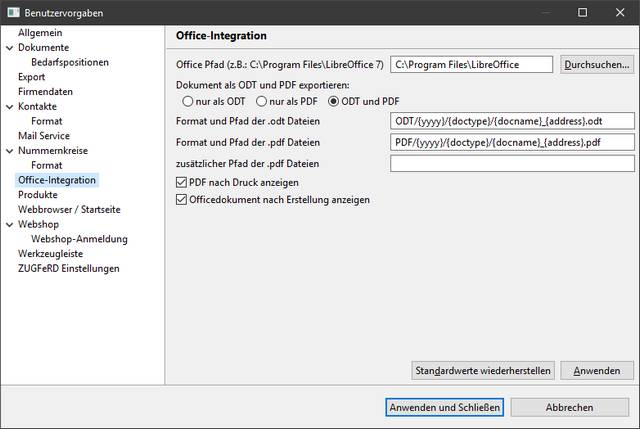Select Nummernkreise in the sidebar
This screenshot has height=429, width=640.
[x=53, y=151]
